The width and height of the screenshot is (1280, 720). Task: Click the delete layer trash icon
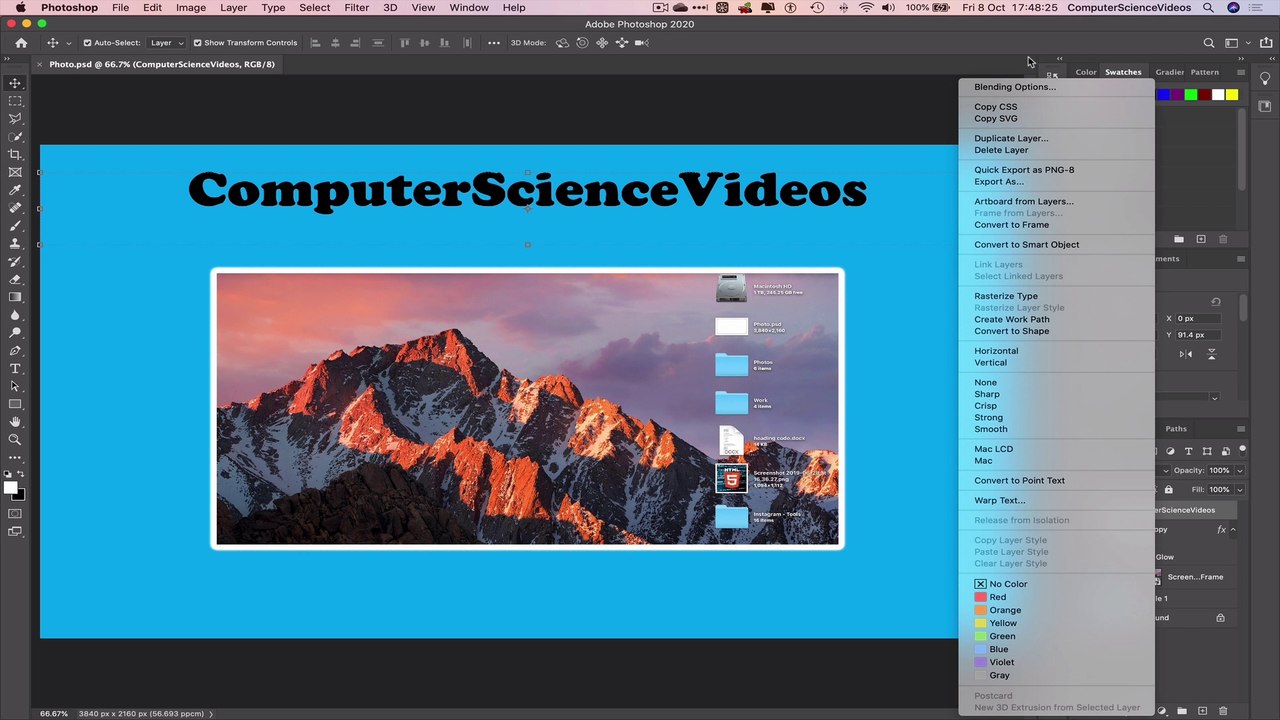coord(1223,711)
